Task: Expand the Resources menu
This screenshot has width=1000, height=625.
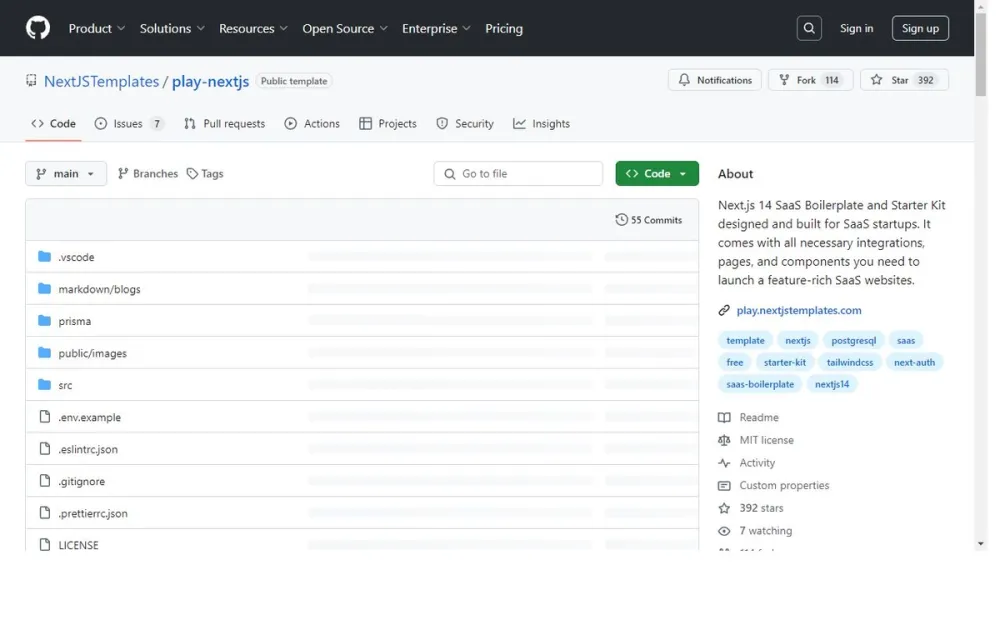Action: 253,28
